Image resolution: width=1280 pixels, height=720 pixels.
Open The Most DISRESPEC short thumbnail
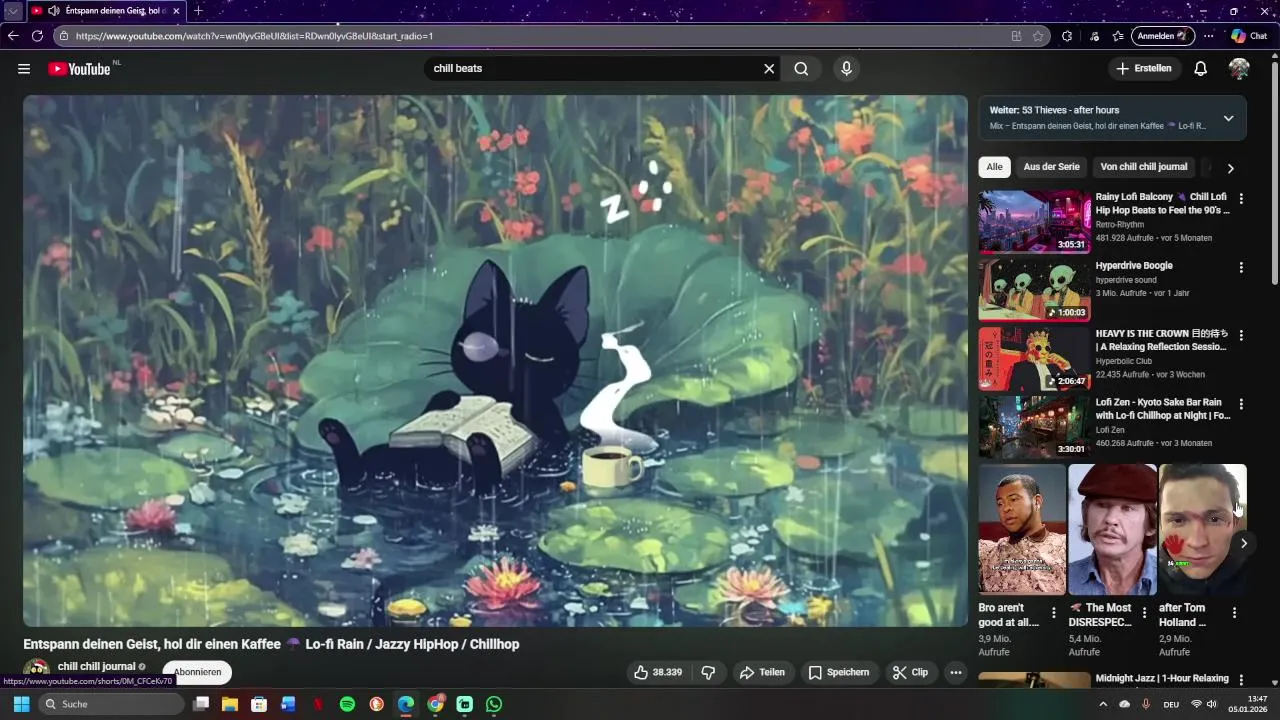pos(1112,530)
